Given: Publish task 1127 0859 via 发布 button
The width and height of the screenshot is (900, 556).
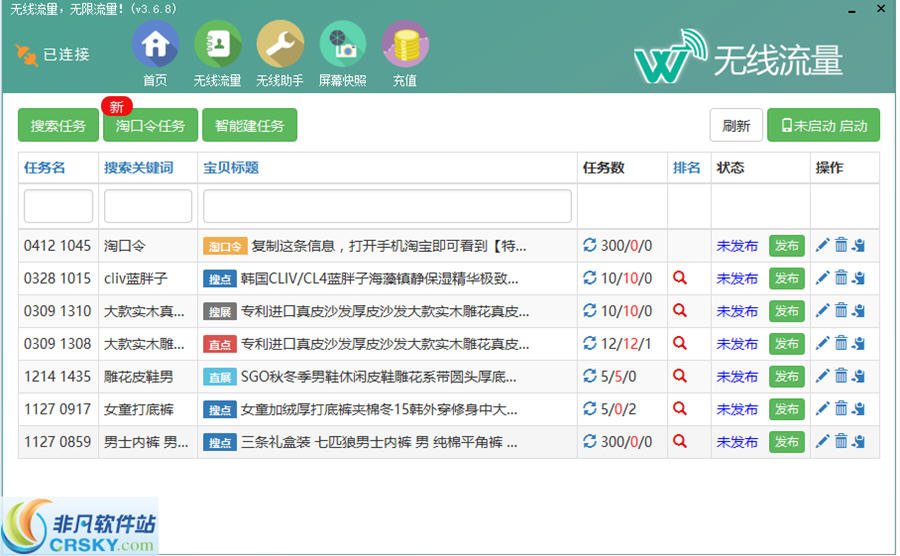Looking at the screenshot, I should pos(787,442).
